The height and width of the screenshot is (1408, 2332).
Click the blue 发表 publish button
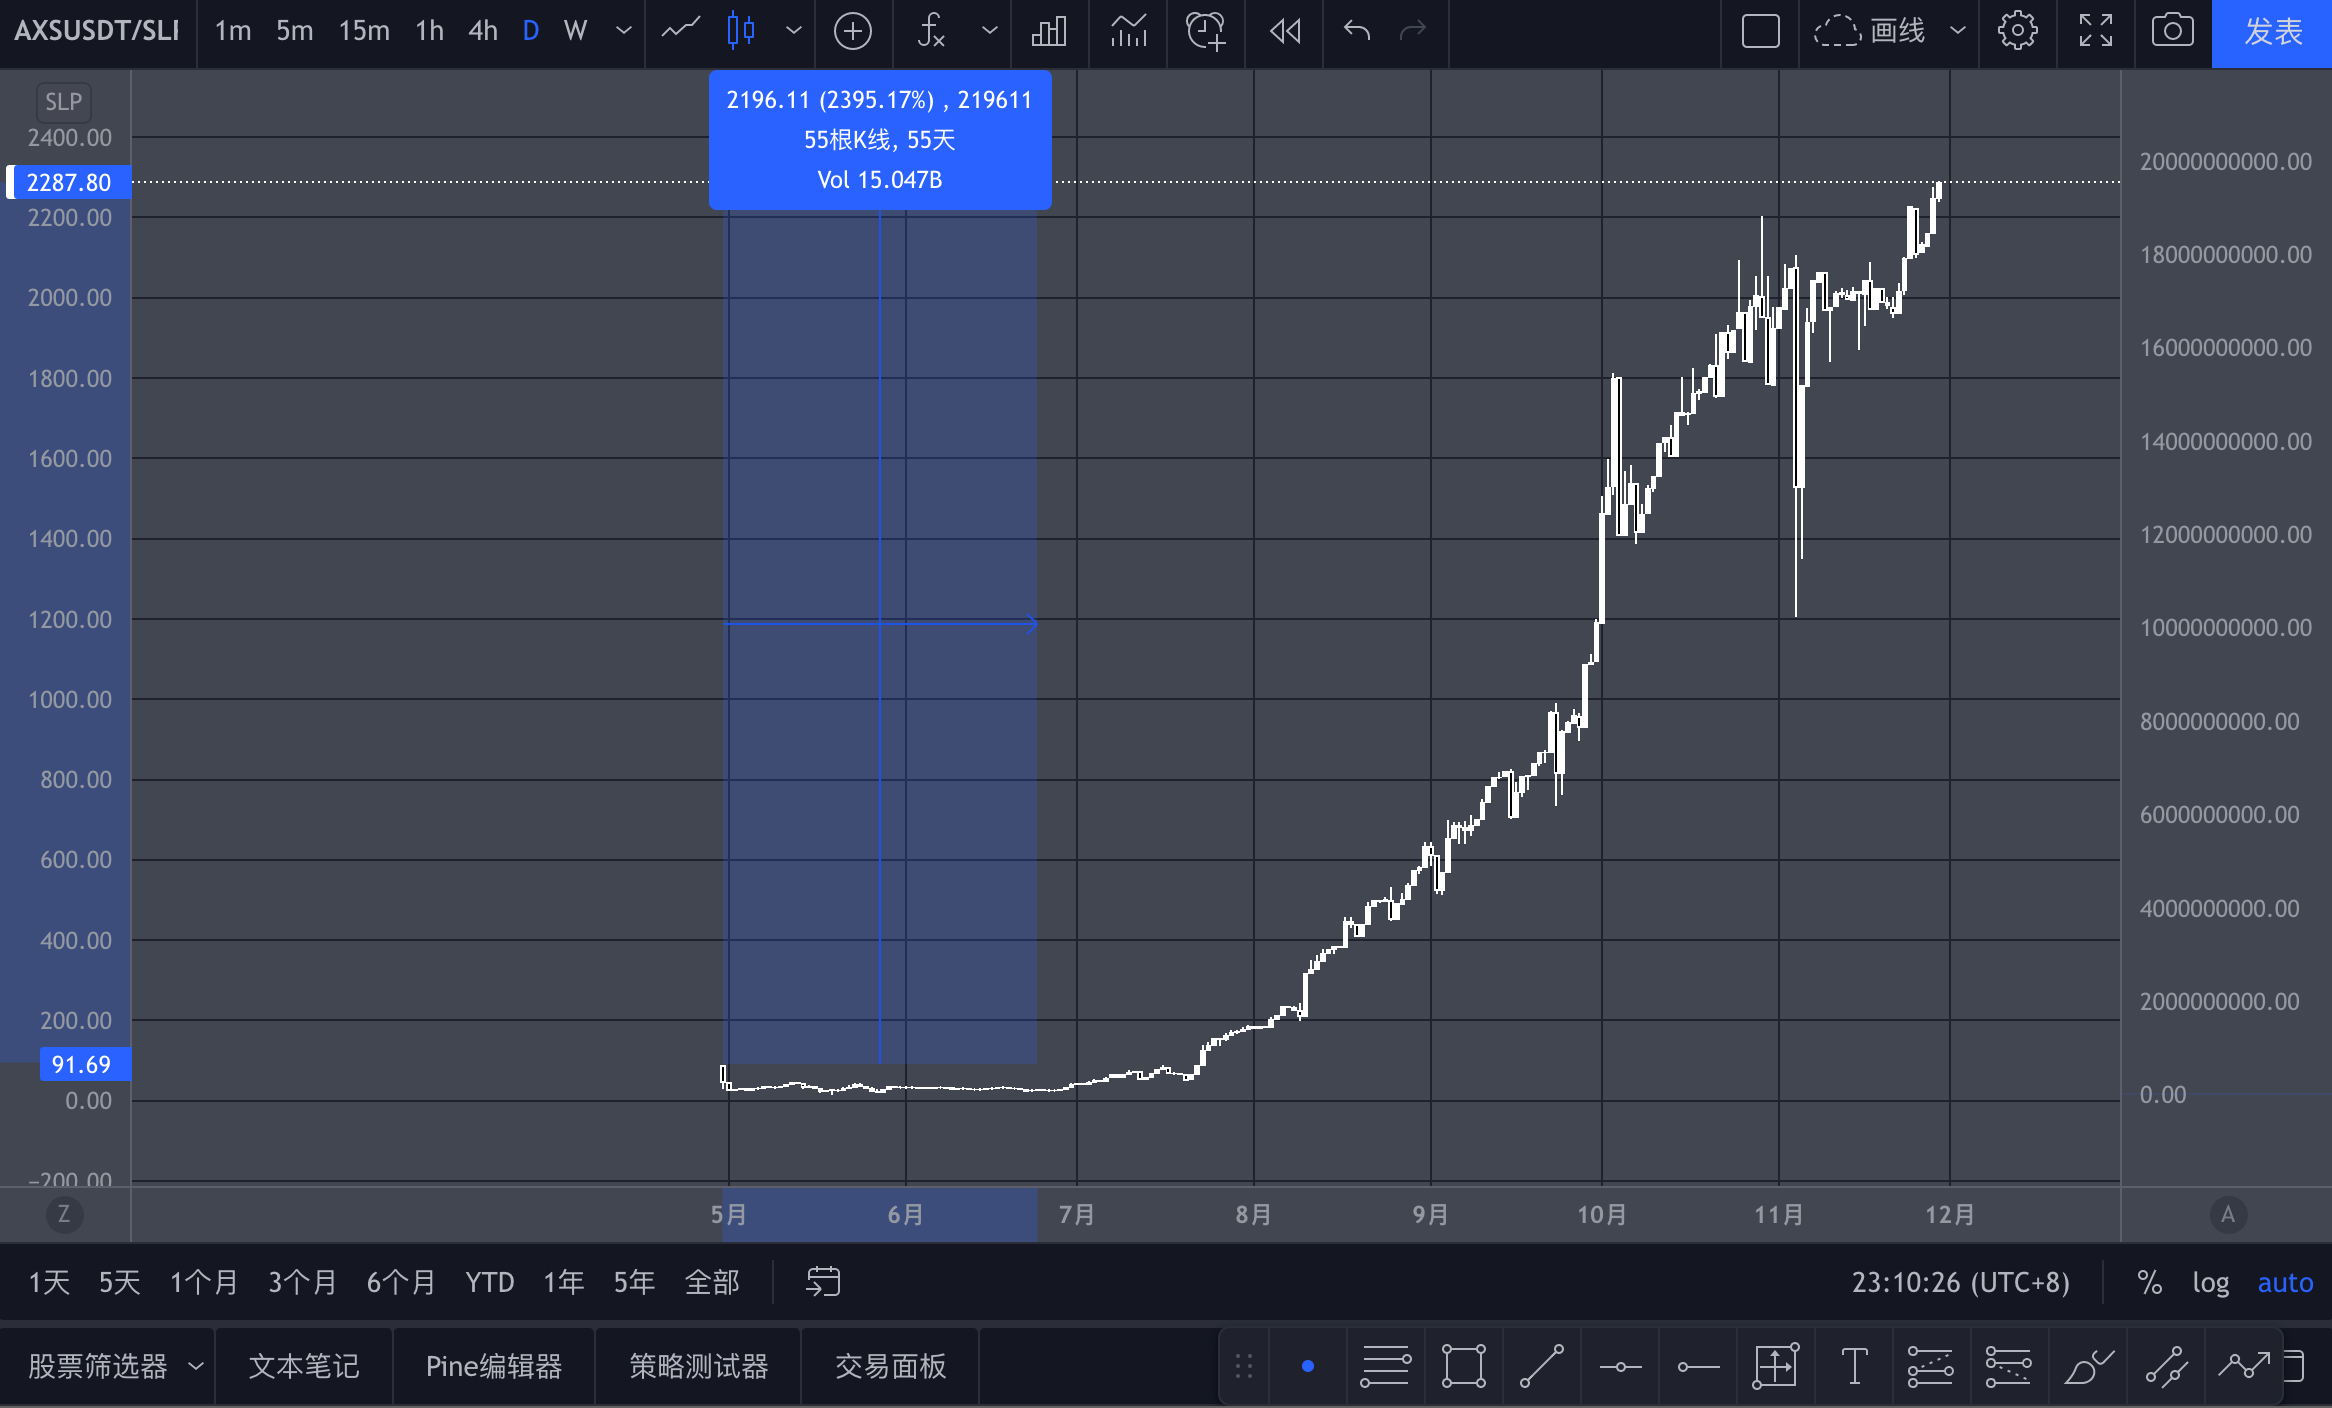pos(2272,33)
